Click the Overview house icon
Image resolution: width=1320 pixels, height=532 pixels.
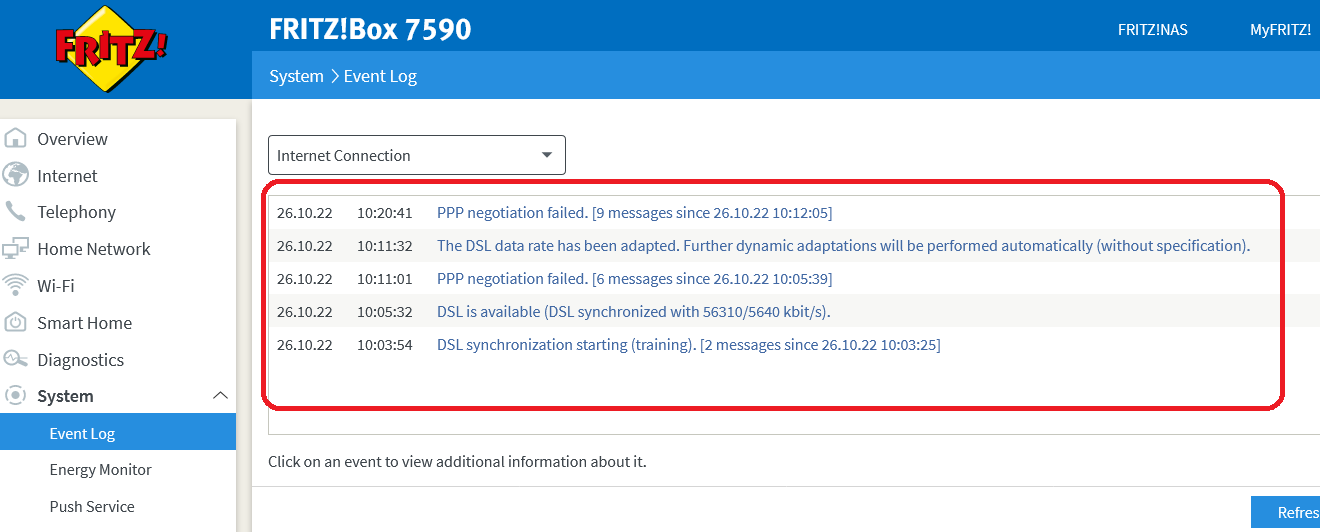pos(16,139)
